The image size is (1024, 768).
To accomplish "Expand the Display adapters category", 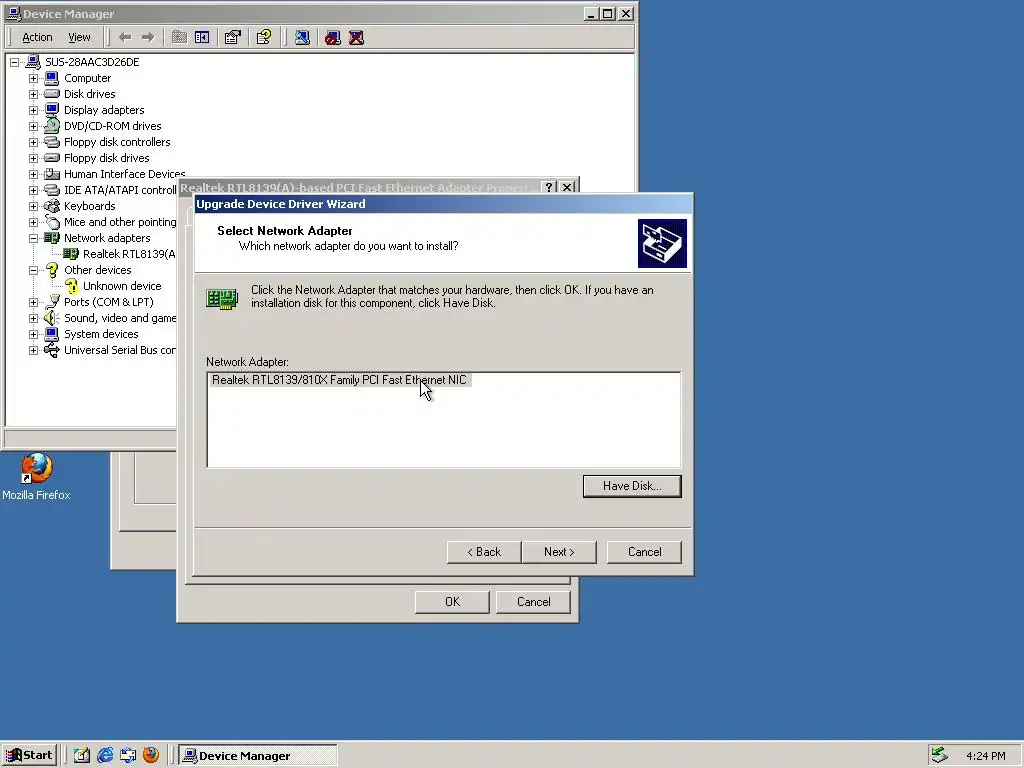I will (33, 110).
